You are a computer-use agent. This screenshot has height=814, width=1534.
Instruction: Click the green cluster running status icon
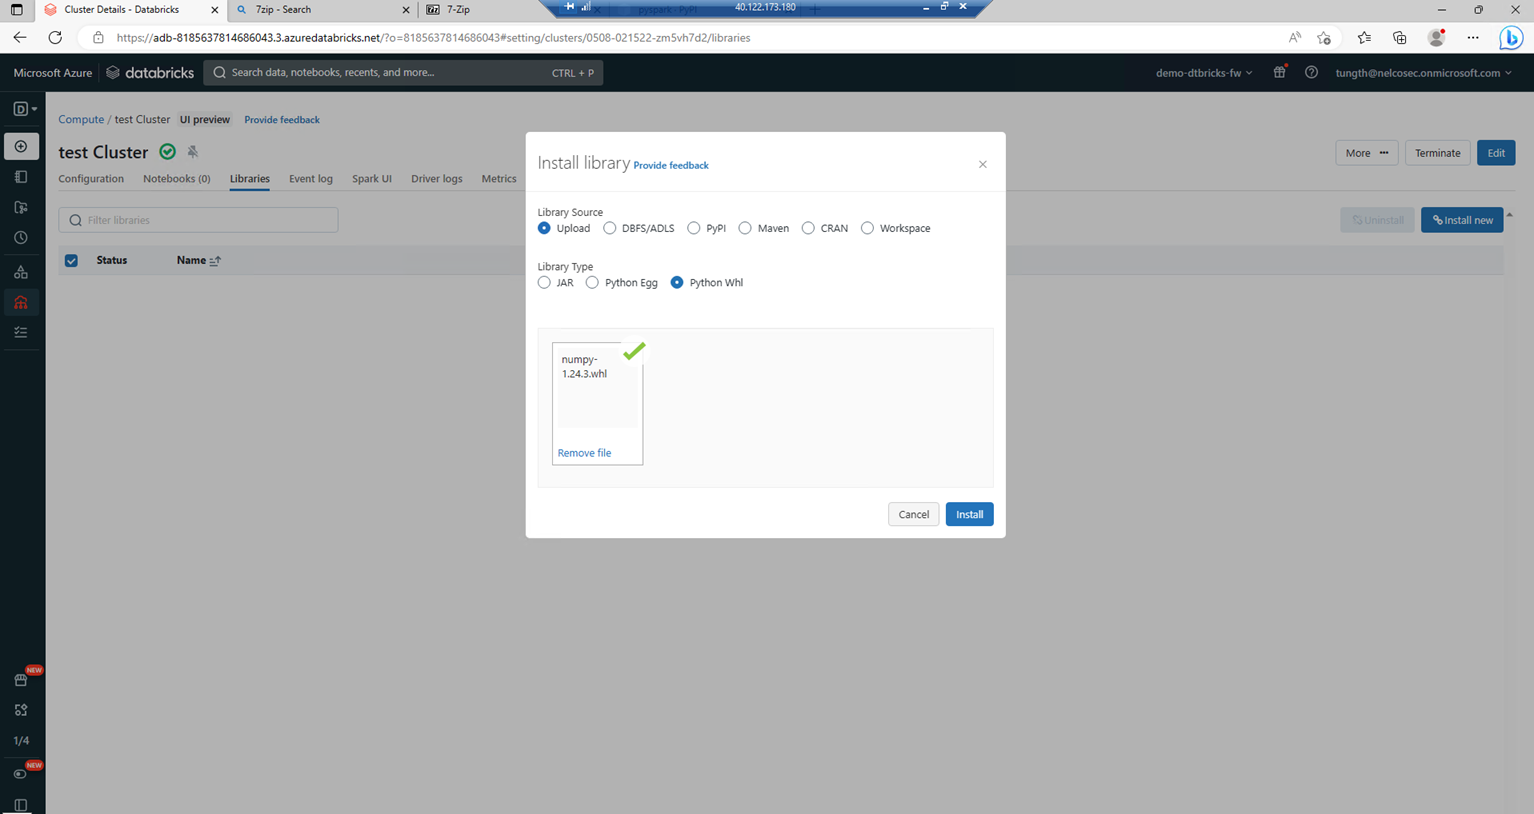coord(168,152)
